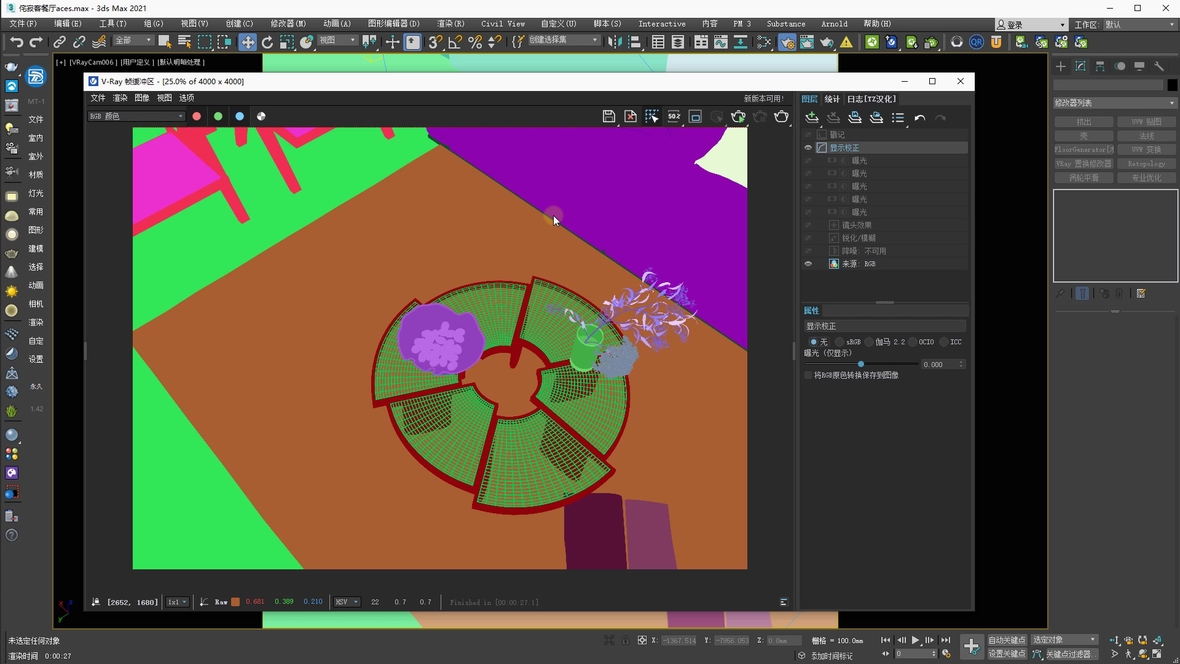Click the save image icon in frame buffer

pyautogui.click(x=608, y=117)
